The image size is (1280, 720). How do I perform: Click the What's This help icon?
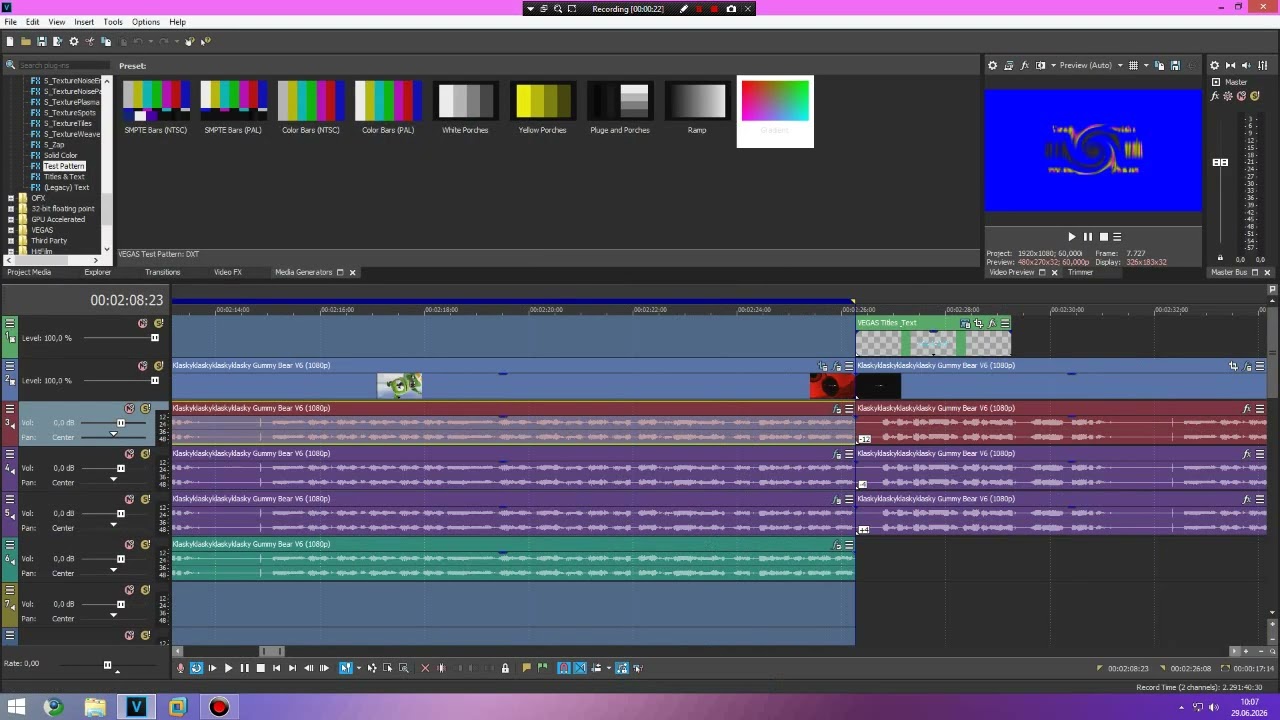click(206, 41)
